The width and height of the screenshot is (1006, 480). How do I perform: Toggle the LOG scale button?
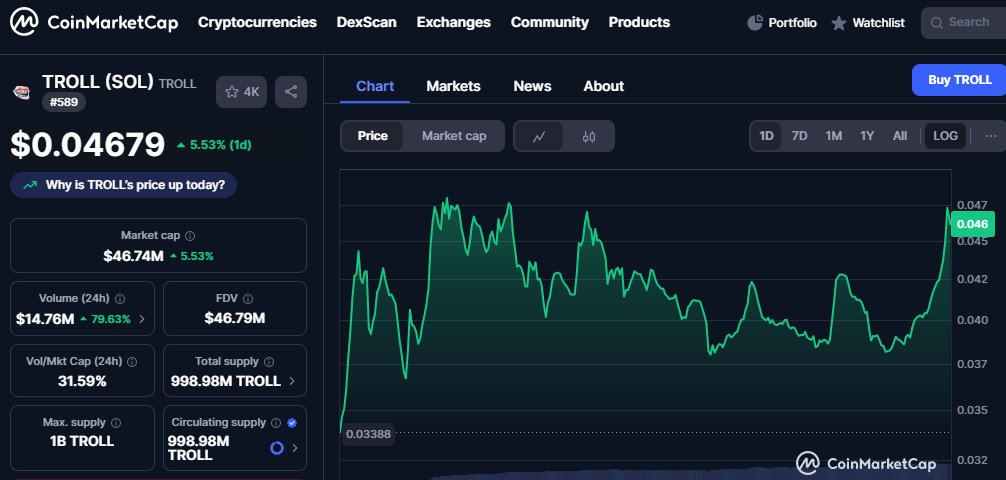pyautogui.click(x=945, y=136)
